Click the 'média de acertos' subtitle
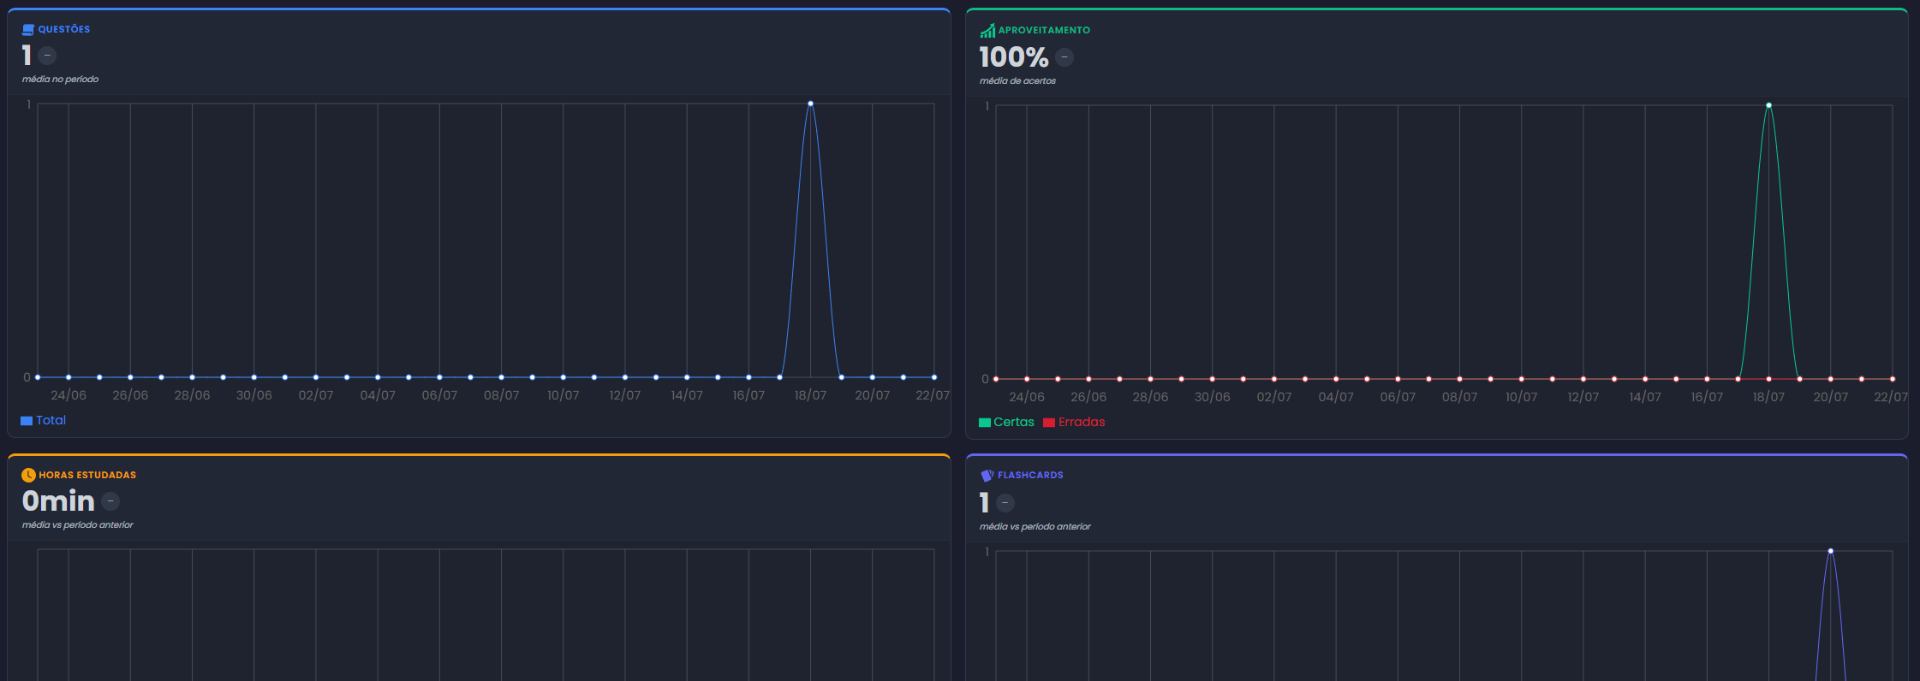 click(1018, 81)
